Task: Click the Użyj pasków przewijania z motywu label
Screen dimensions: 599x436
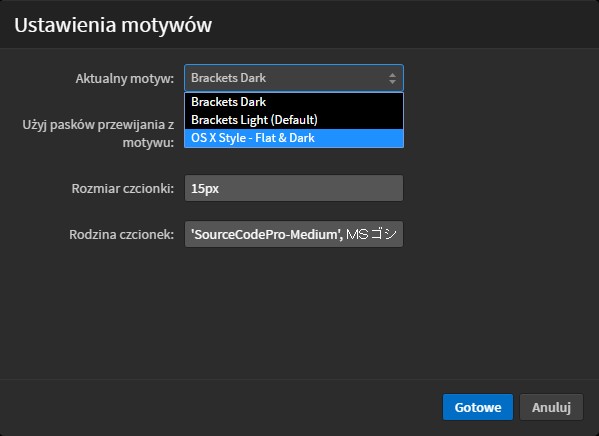Action: point(98,133)
